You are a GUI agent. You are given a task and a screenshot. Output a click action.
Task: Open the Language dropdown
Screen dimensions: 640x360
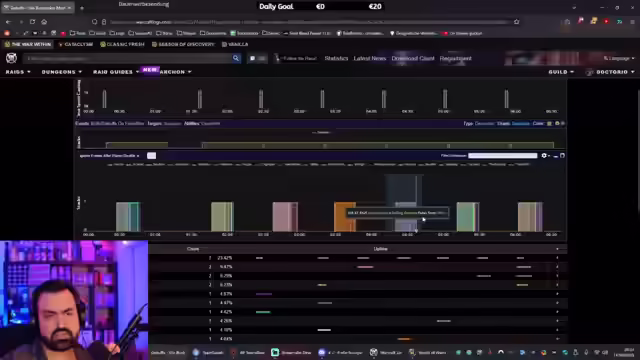(x=619, y=58)
